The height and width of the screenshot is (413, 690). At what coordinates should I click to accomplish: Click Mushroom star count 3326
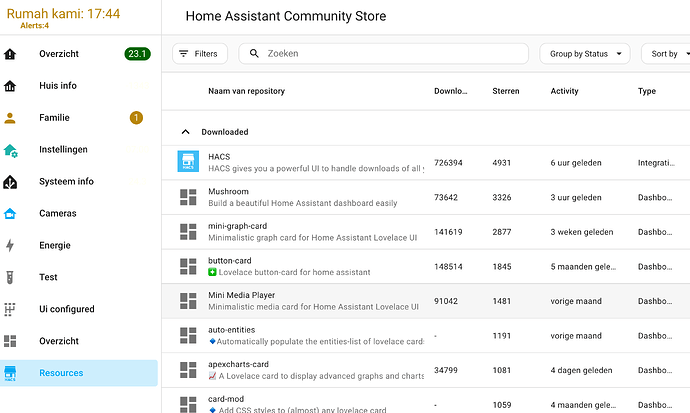tap(502, 197)
